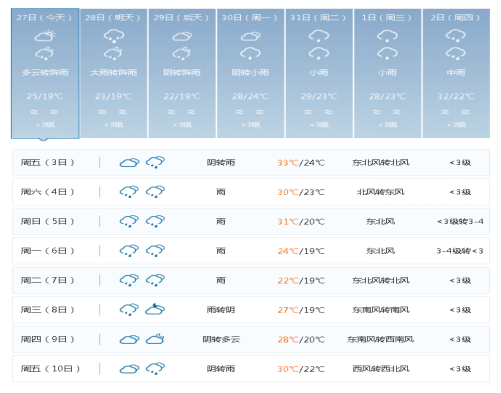Screen dimensions: 501x393
Task: Click the night cloud icon for 周三 (8日)
Action: coord(155,309)
